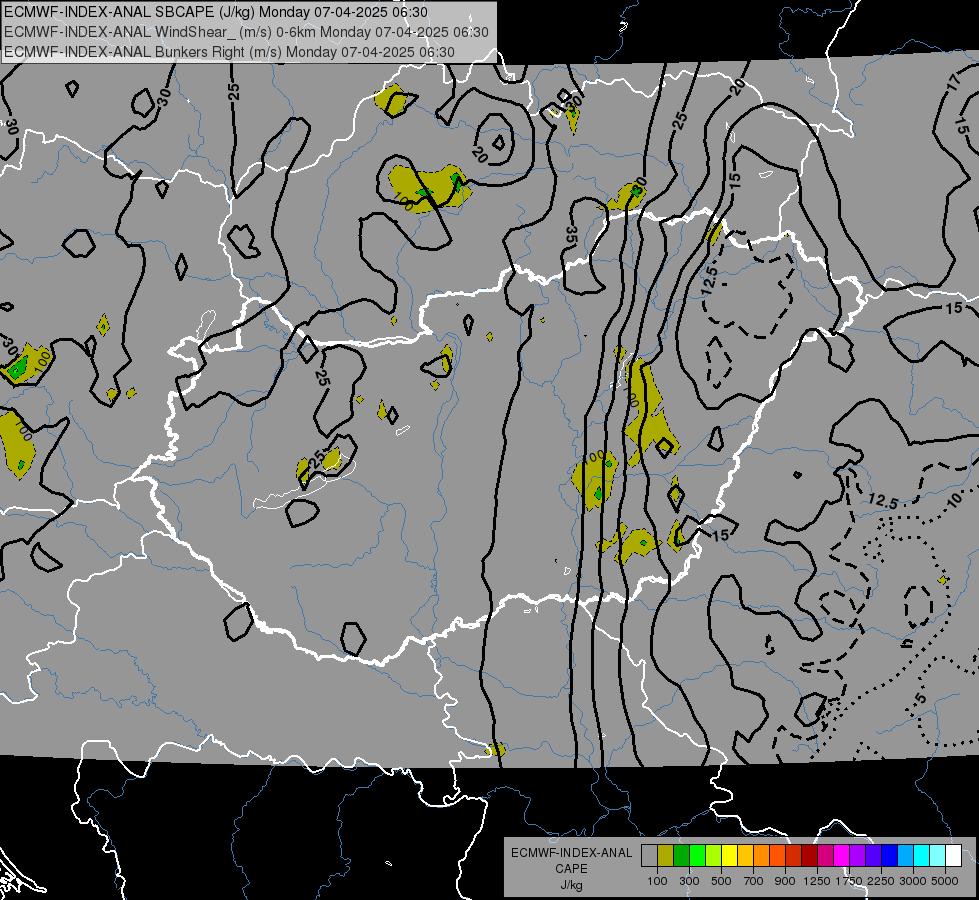This screenshot has height=900, width=979.
Task: Click the '900' legend tick label
Action: point(785,881)
